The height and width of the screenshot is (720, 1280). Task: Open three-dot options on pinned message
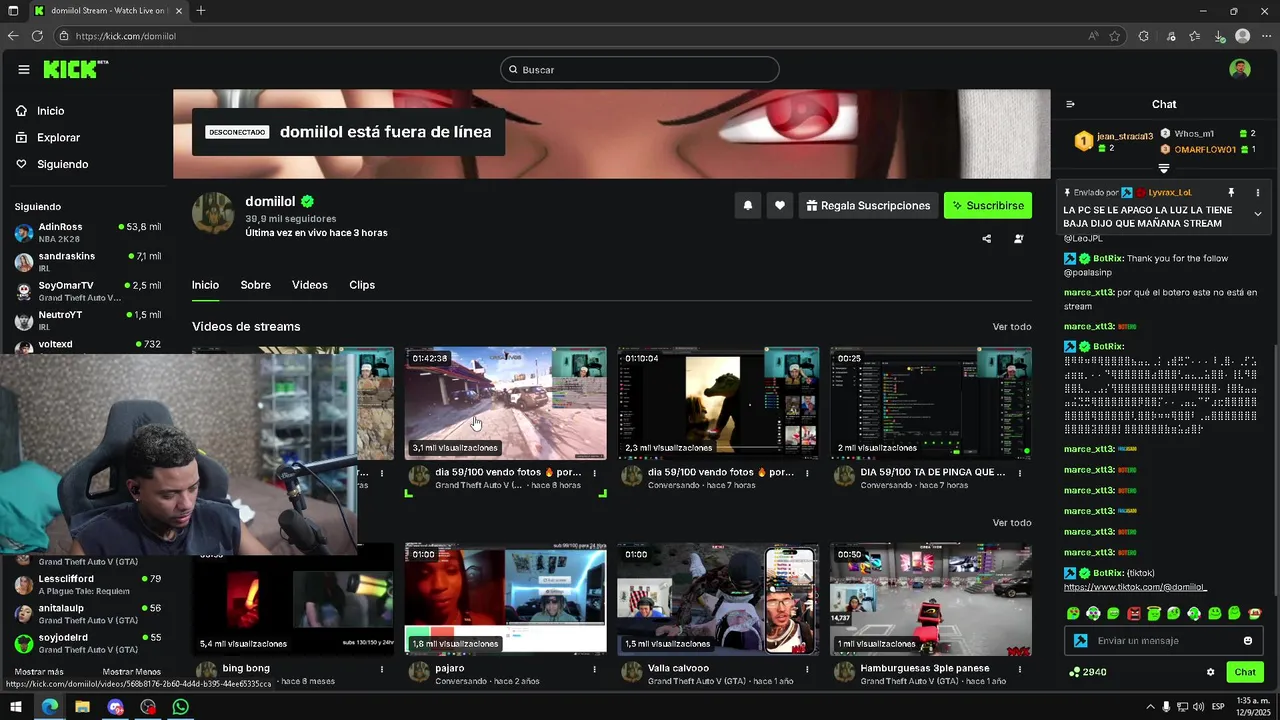(x=1258, y=192)
